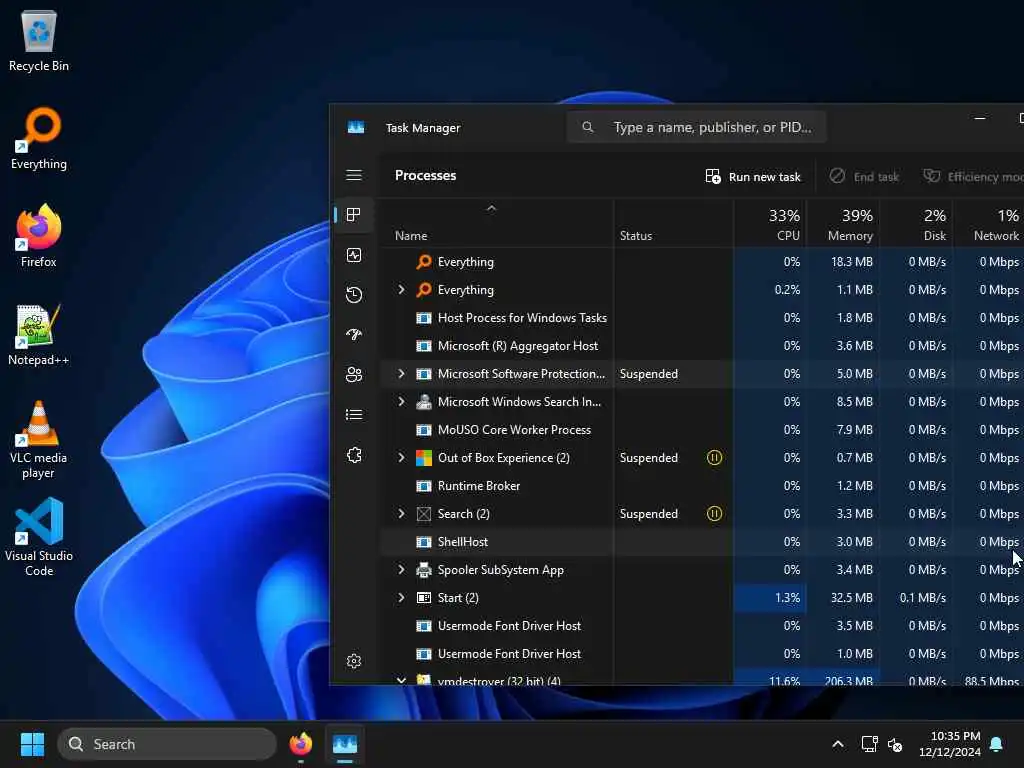1024x768 pixels.
Task: Expand Microsoft Software Protection process
Action: click(x=401, y=374)
